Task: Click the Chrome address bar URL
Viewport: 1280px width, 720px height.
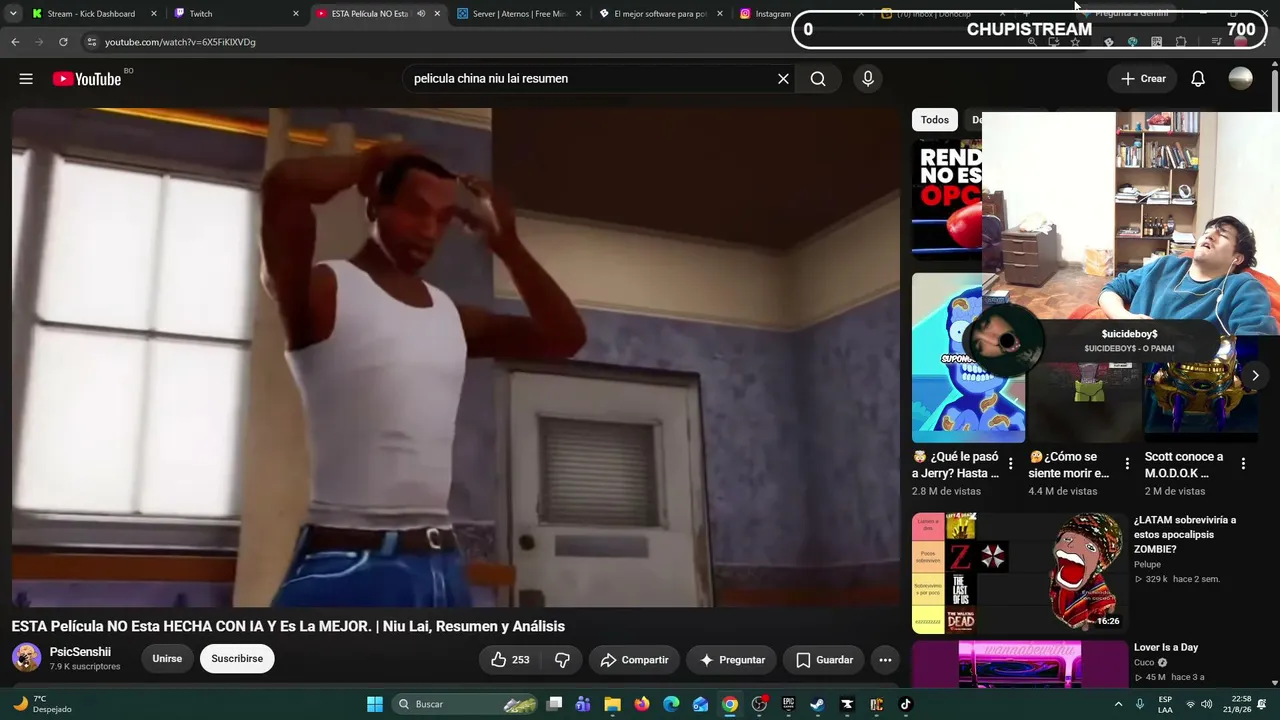Action: pos(180,42)
